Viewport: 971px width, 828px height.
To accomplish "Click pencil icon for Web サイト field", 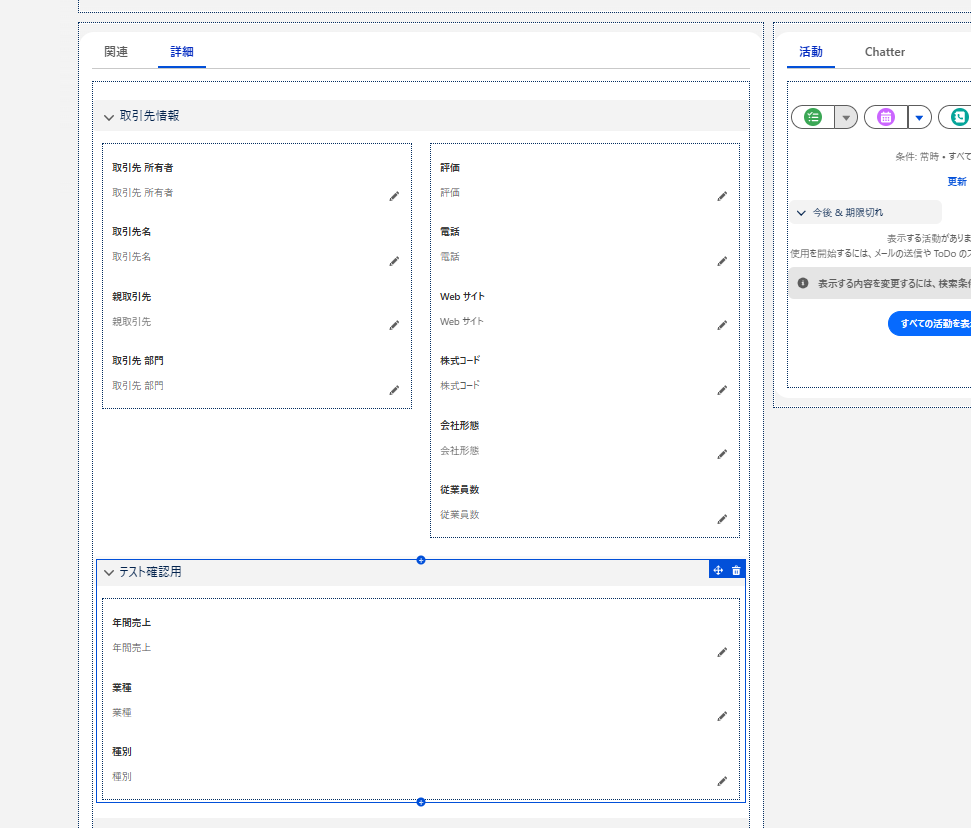I will click(x=722, y=325).
